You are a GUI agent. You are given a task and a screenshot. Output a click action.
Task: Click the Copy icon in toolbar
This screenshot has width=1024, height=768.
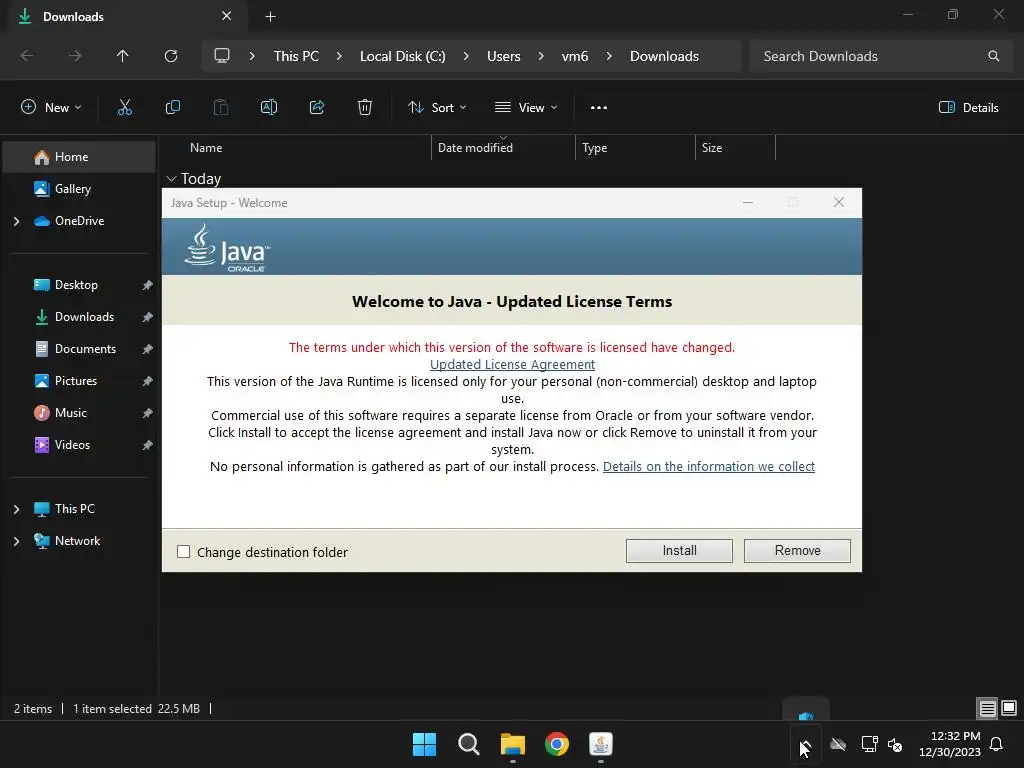click(x=173, y=108)
